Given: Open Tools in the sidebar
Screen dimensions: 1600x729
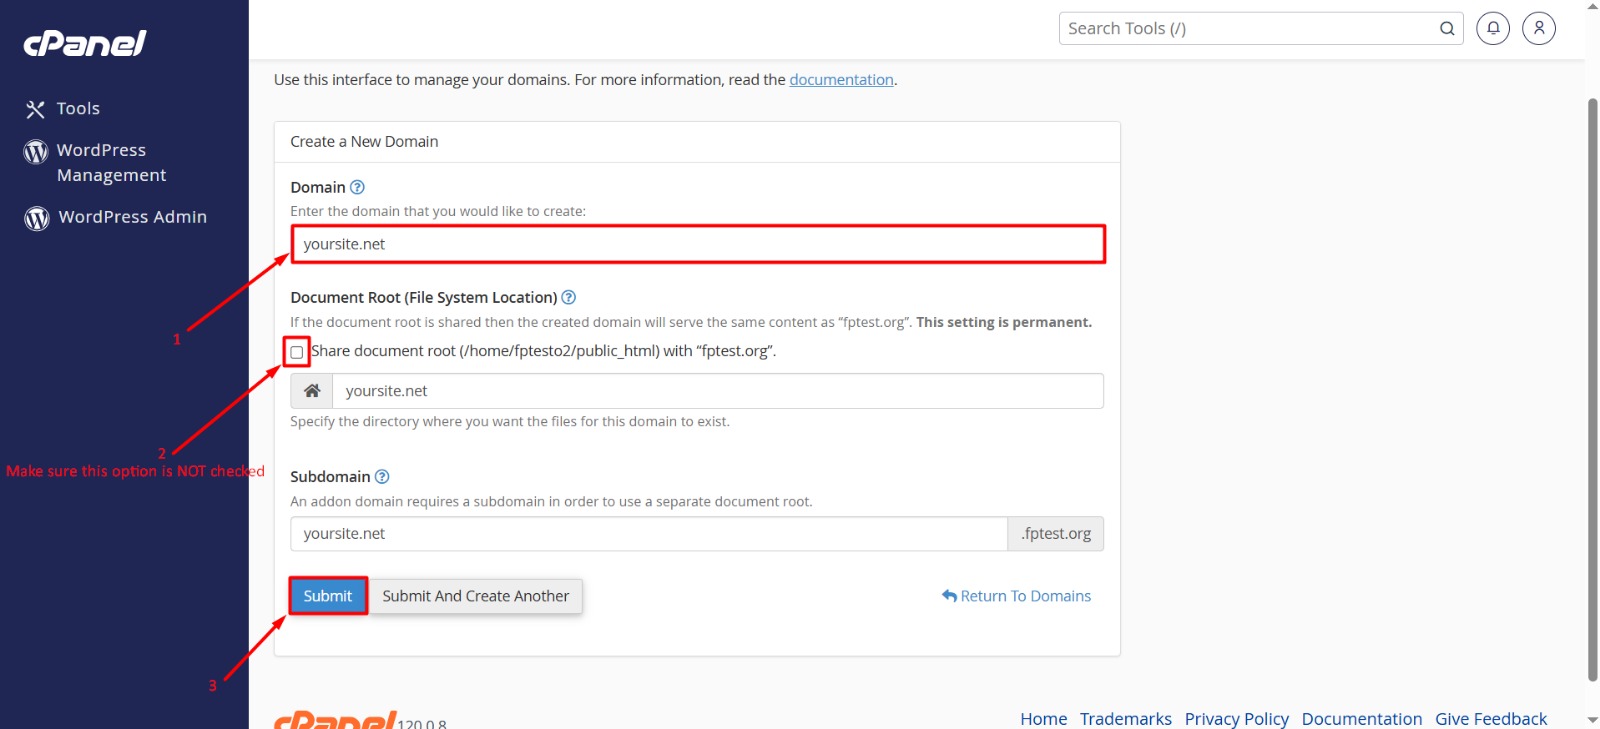Looking at the screenshot, I should pos(77,109).
